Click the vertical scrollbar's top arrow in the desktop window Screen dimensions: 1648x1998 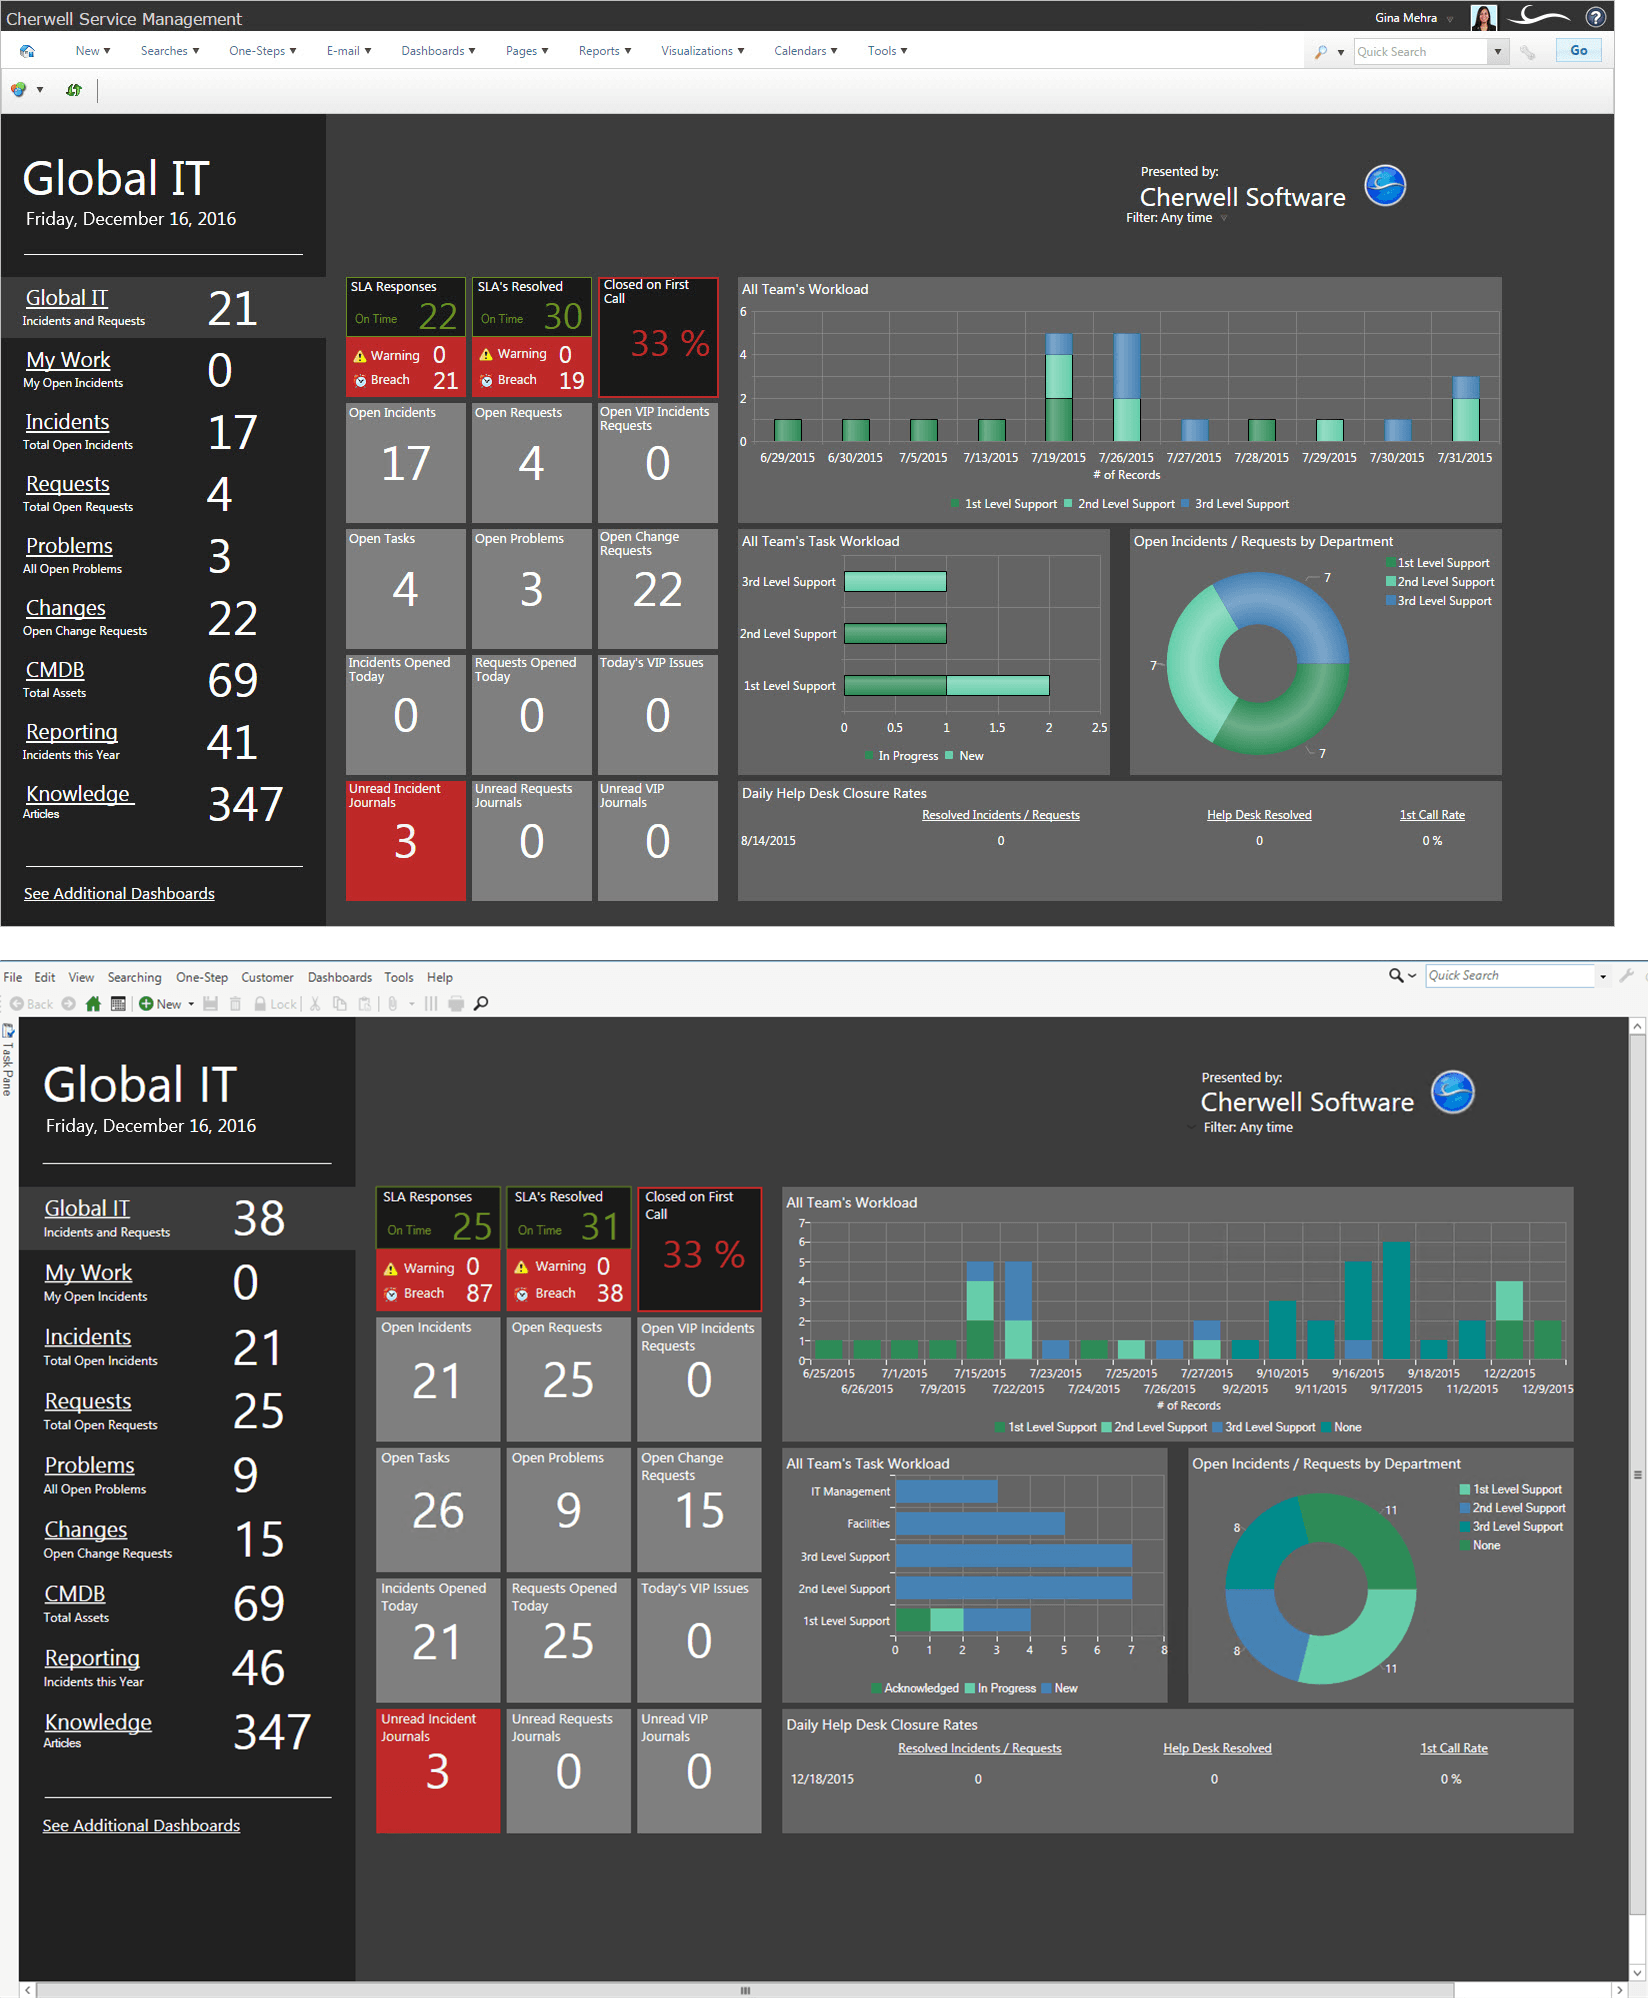point(1638,1027)
